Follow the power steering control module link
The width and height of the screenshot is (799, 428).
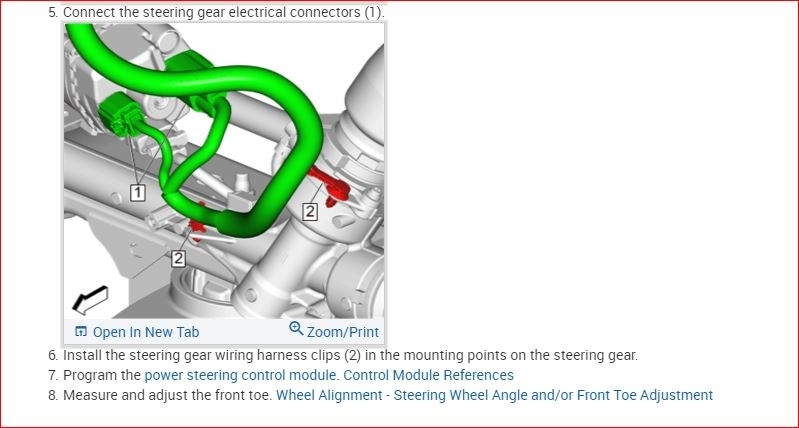(x=241, y=376)
